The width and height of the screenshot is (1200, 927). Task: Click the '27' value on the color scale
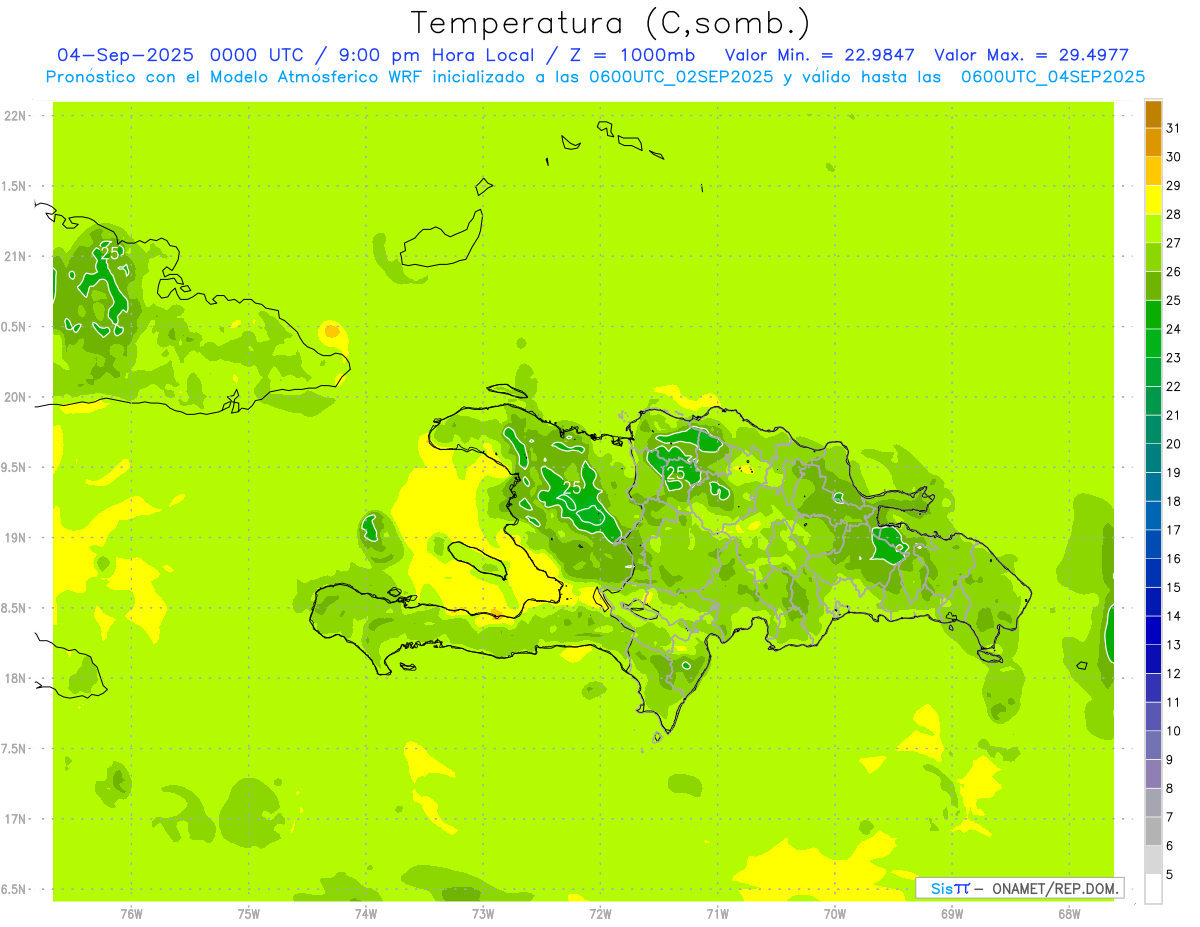1174,243
